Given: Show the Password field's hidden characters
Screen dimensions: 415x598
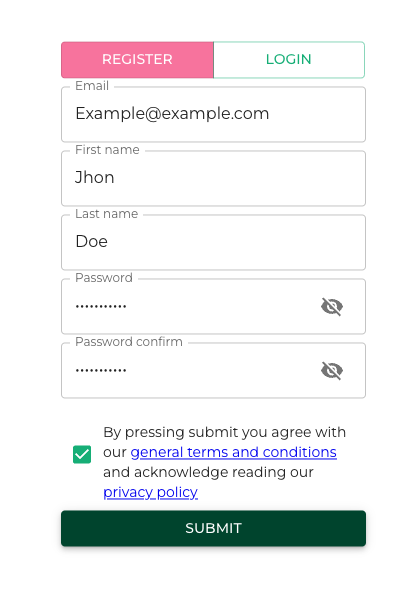Looking at the screenshot, I should tap(332, 307).
